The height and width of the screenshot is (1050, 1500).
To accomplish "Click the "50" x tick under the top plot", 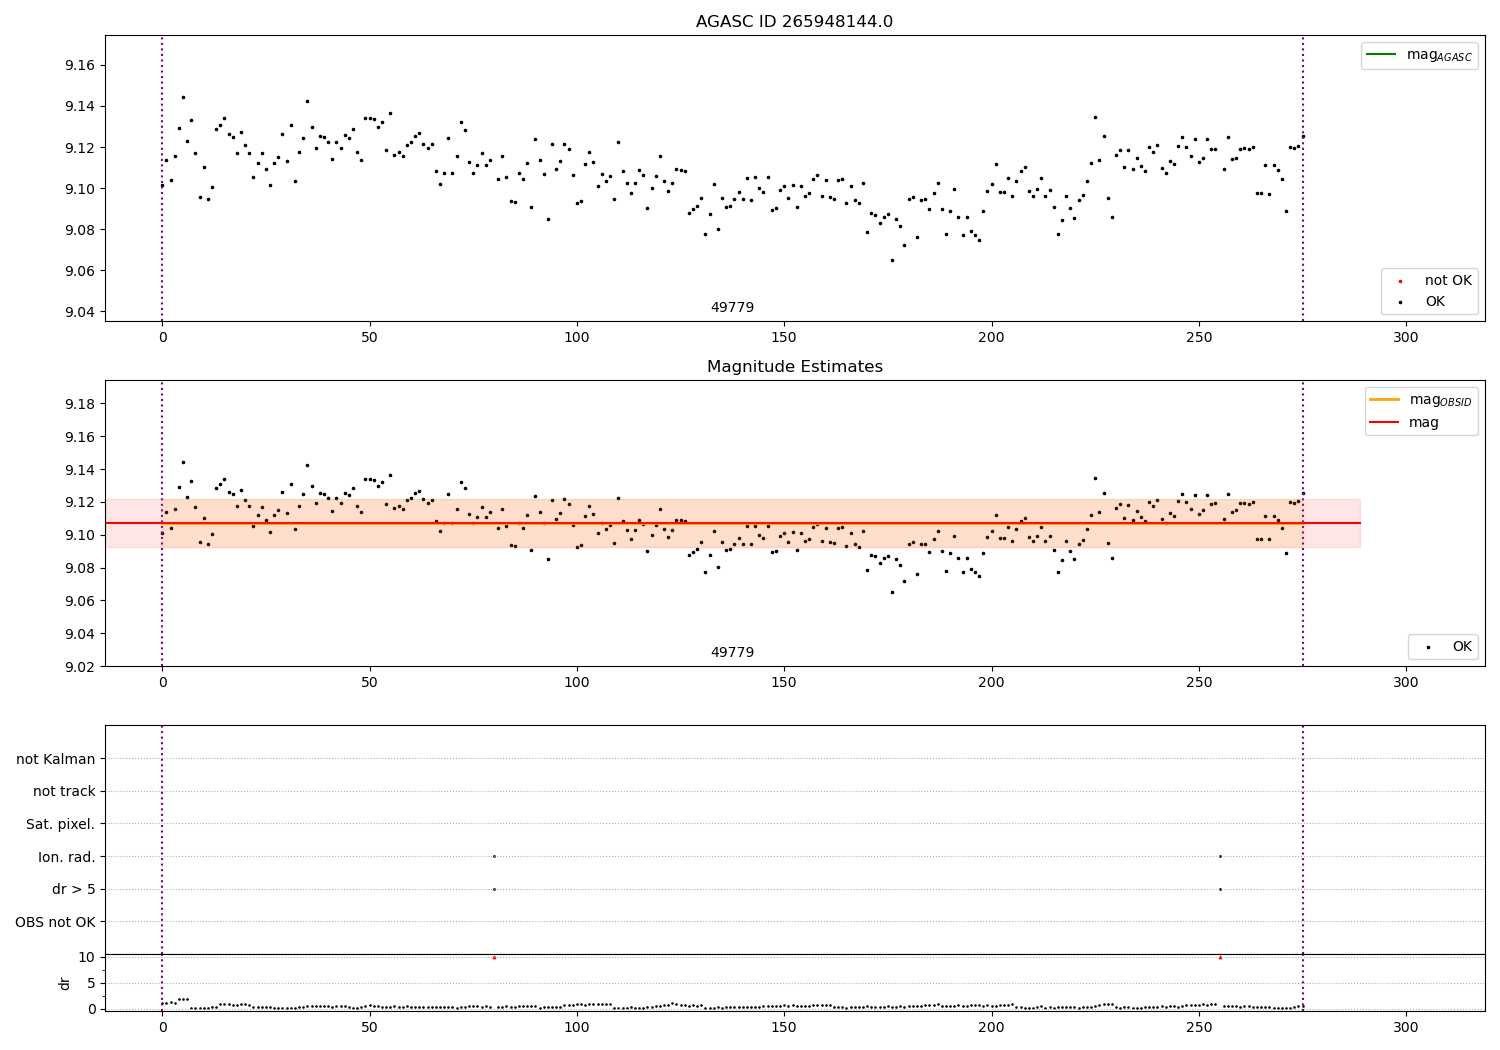I will [370, 337].
